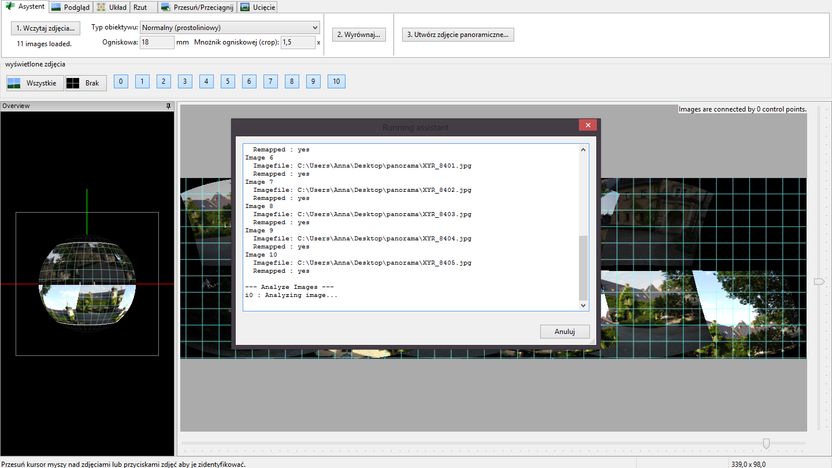Click the log scrollbar down arrow
The width and height of the screenshot is (832, 468).
coord(583,306)
